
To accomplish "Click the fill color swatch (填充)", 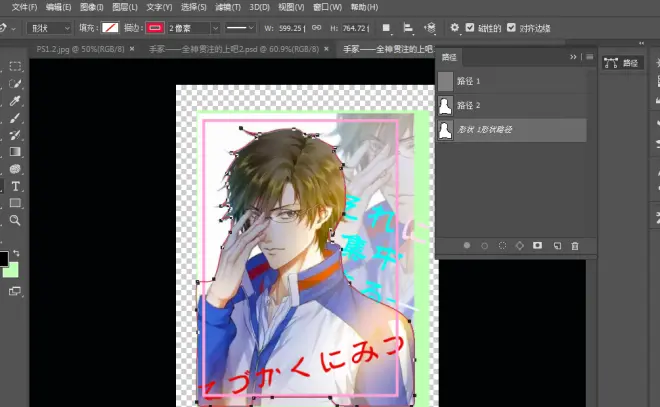I will tap(110, 28).
